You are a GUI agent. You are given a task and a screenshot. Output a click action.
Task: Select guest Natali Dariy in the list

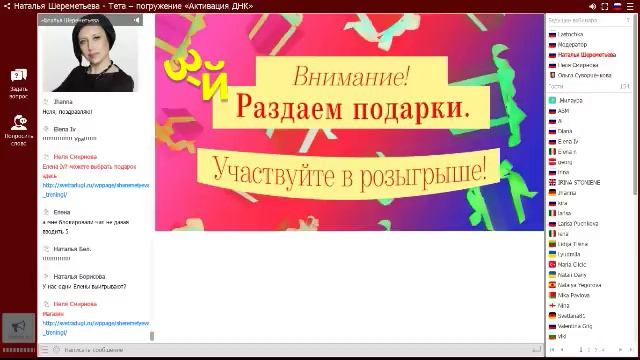coord(572,275)
